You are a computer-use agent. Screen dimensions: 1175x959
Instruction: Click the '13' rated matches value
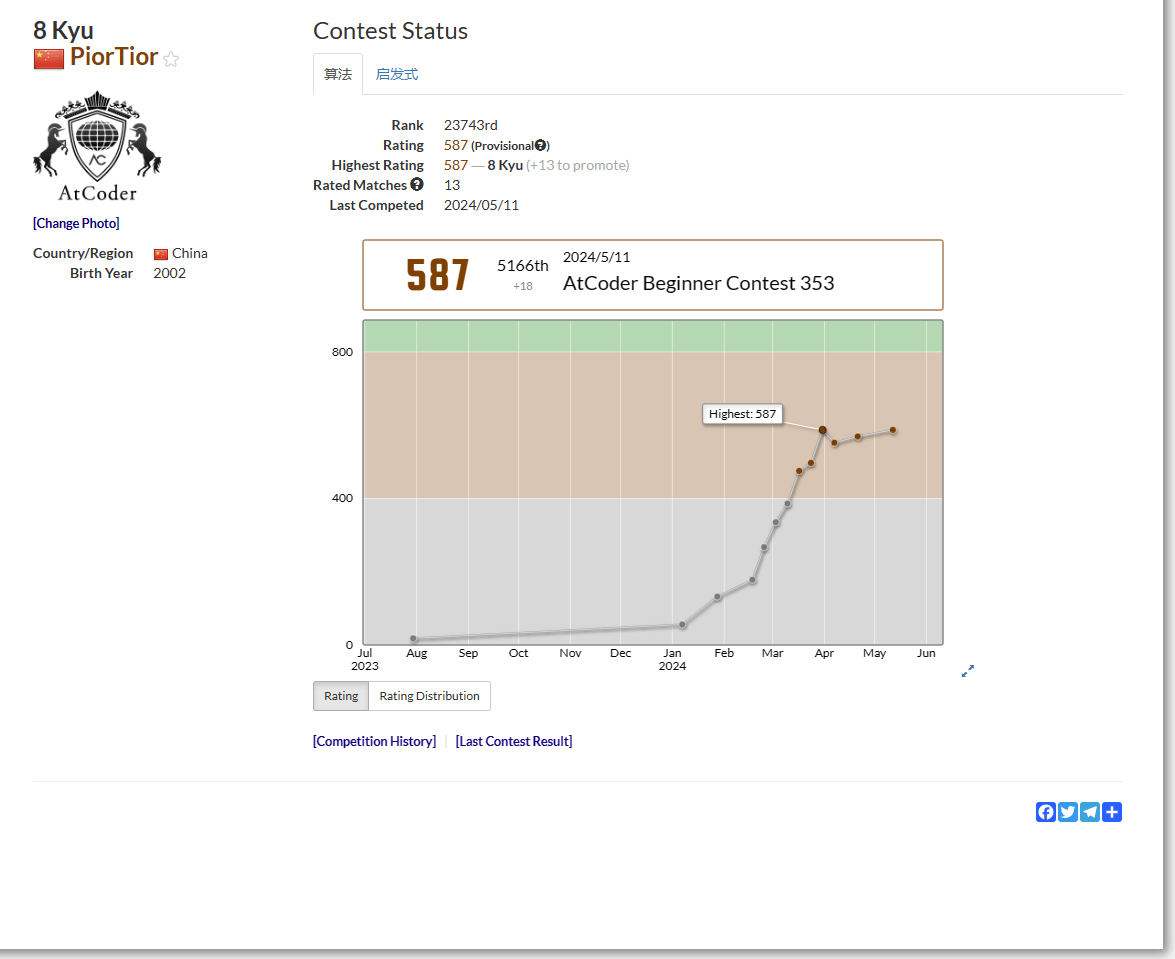452,185
